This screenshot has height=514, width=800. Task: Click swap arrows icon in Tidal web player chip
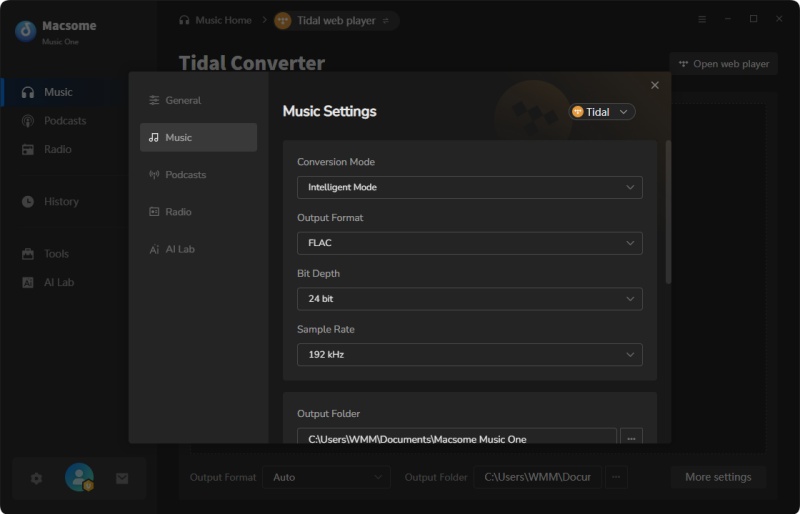386,21
